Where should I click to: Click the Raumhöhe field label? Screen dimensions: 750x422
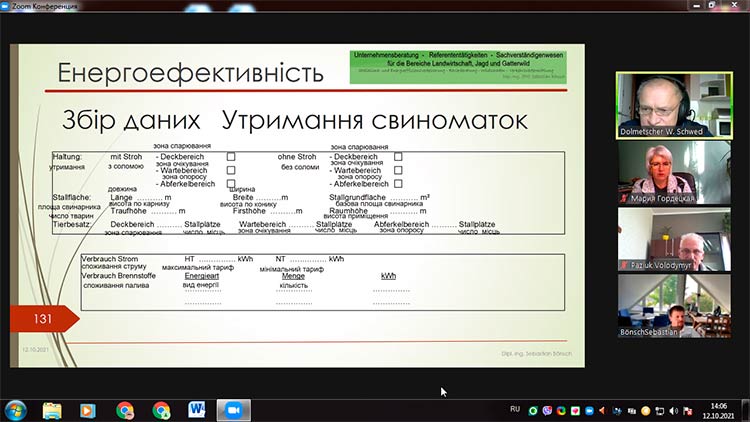(x=349, y=211)
